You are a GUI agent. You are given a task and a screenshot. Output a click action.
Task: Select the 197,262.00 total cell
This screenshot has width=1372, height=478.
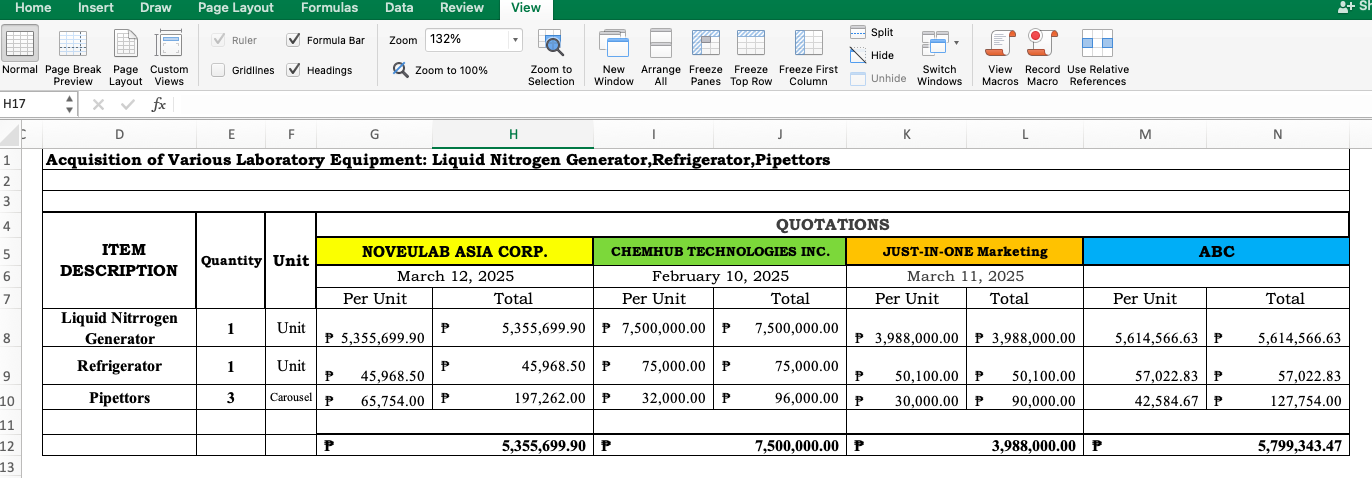coord(513,398)
